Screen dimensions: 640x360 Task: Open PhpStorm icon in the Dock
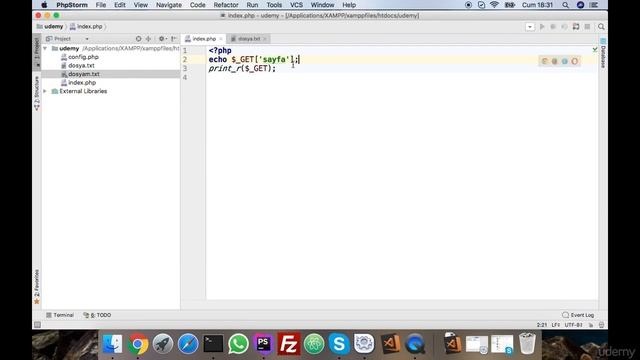(x=264, y=344)
